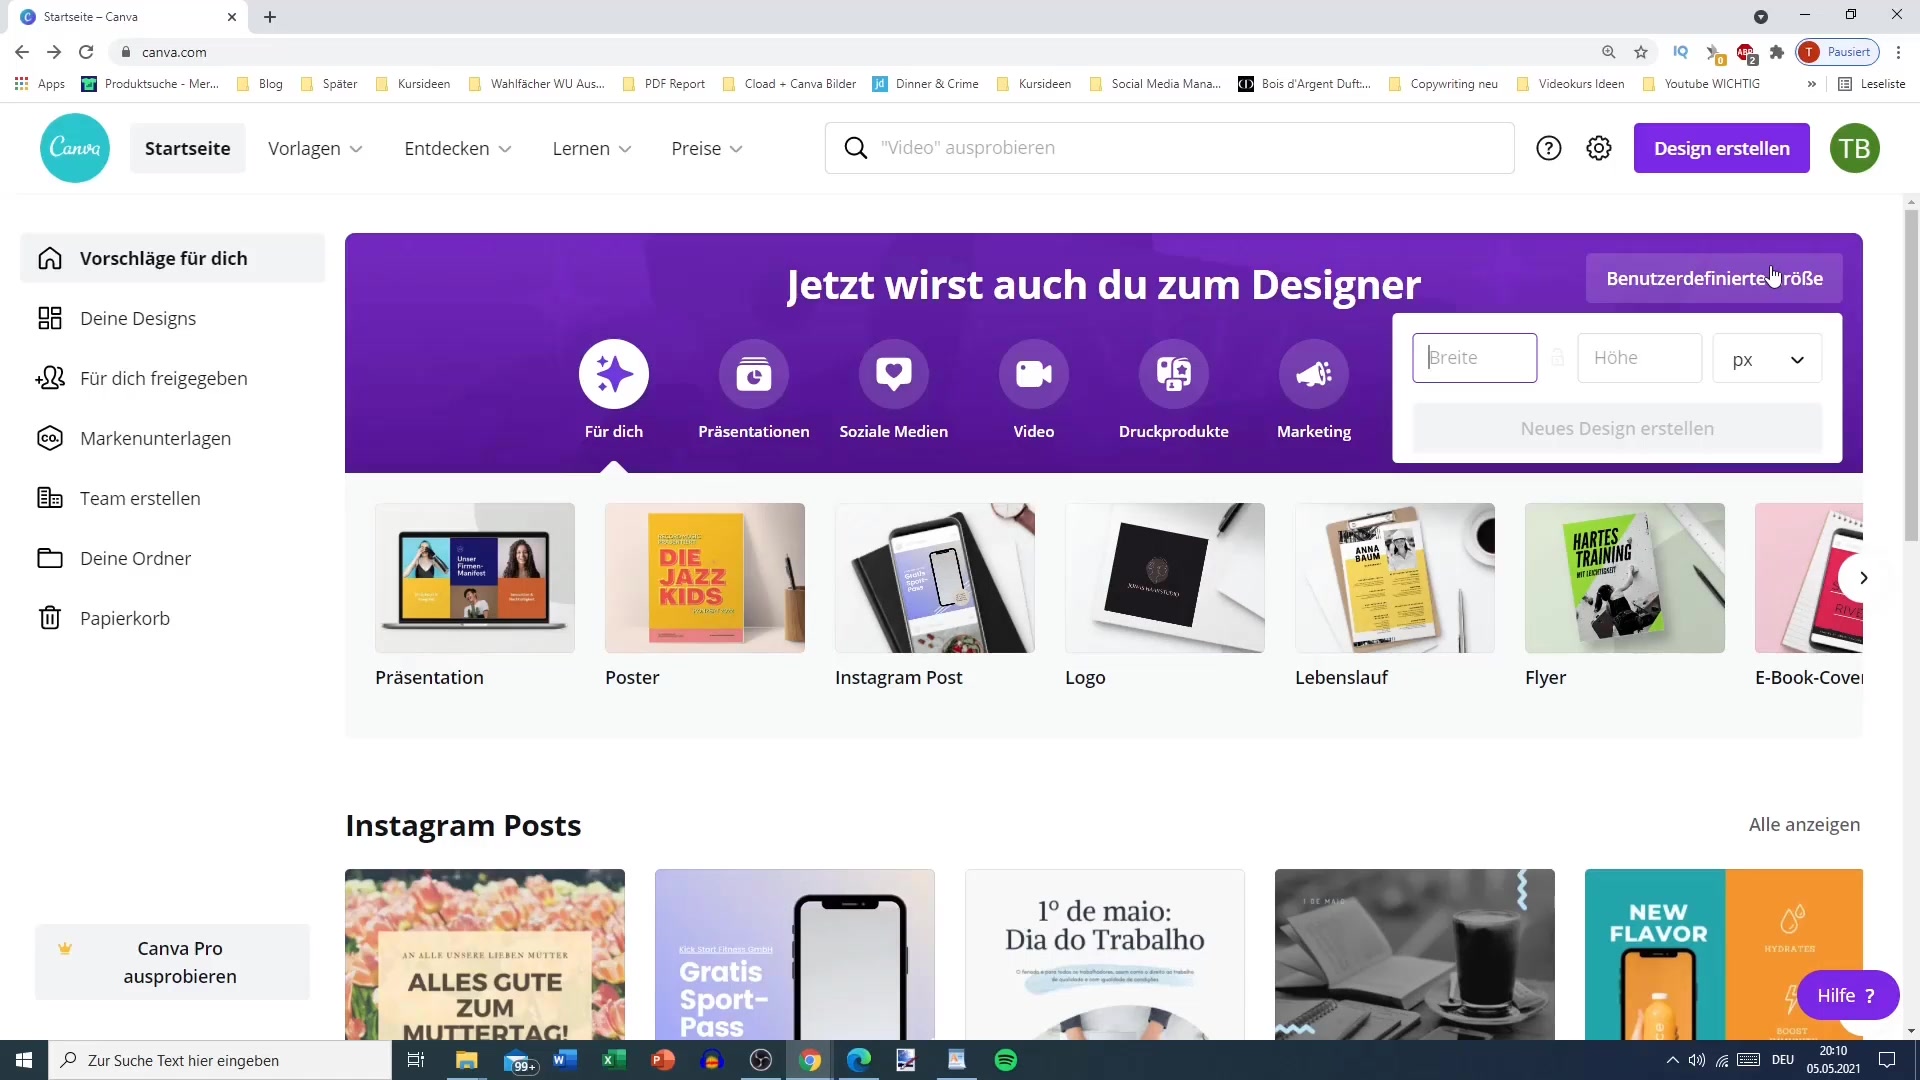Open the settings gear icon
The image size is (1920, 1080).
click(1599, 148)
